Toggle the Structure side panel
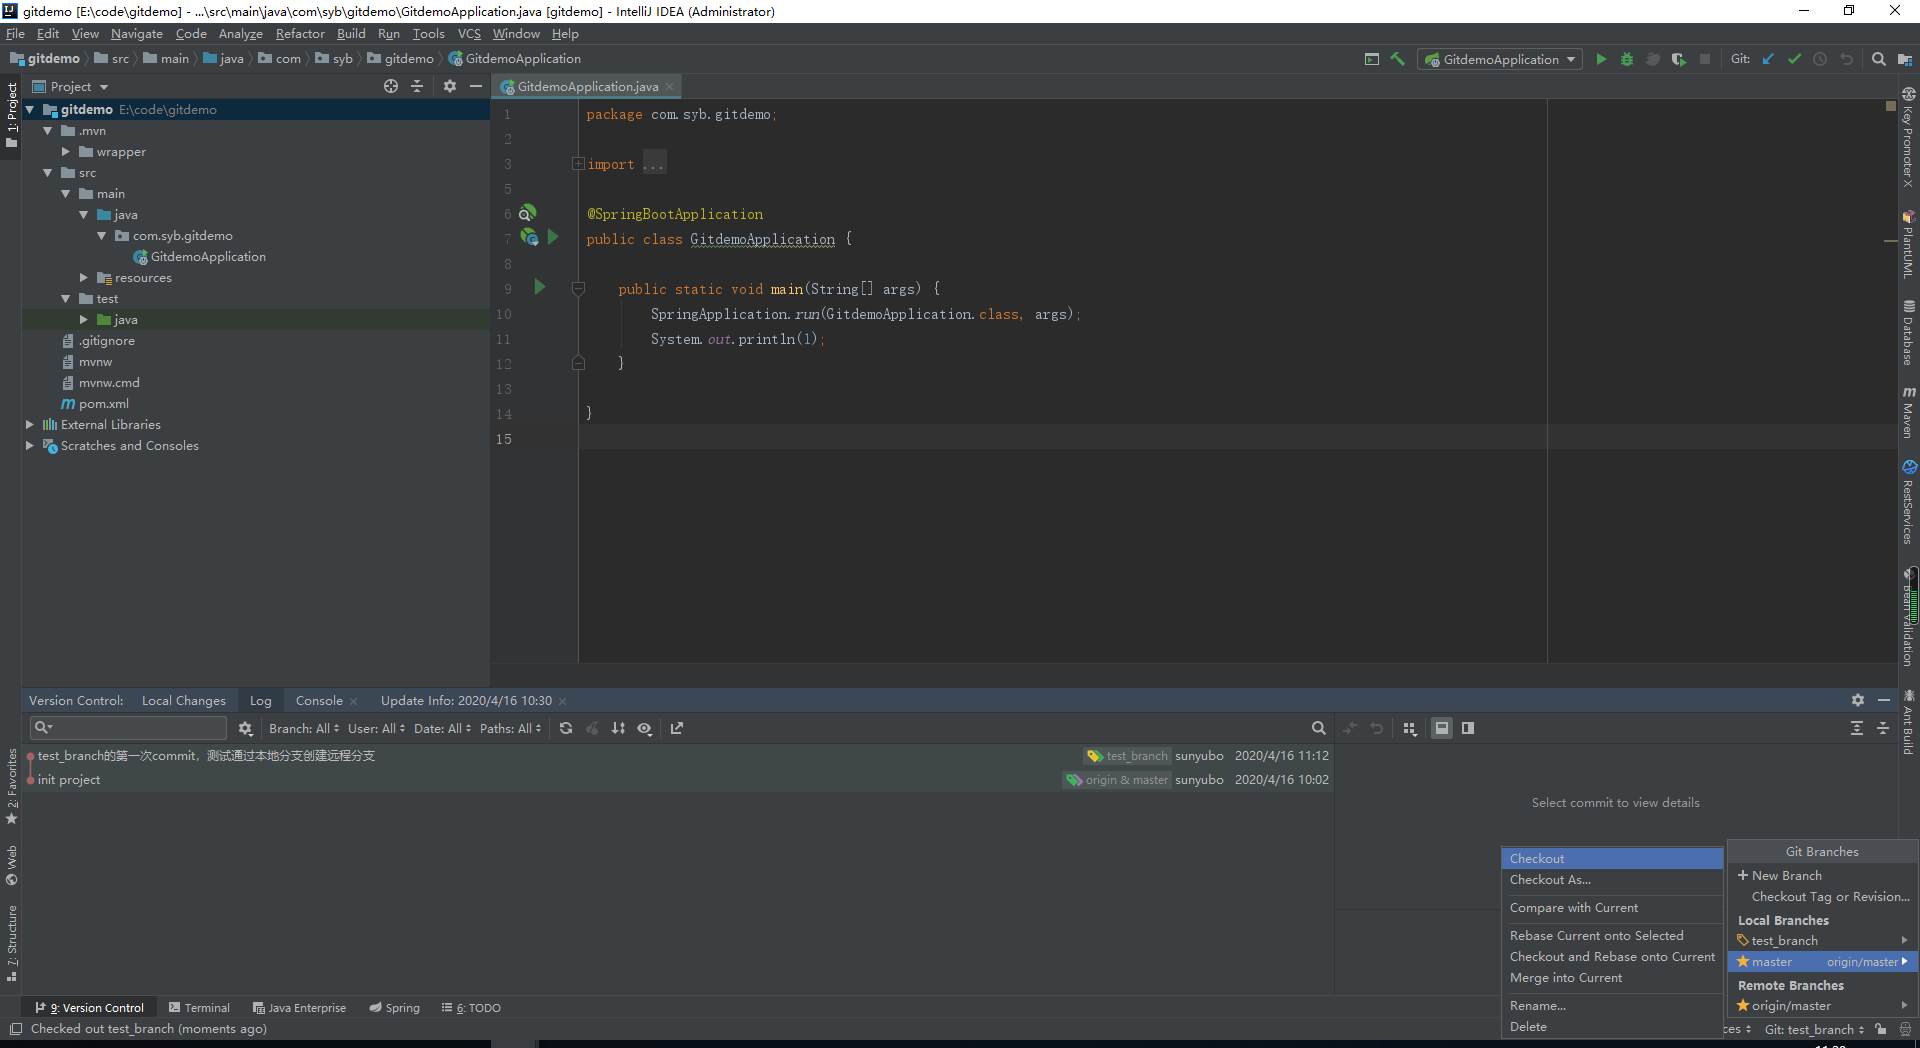This screenshot has width=1920, height=1048. (x=11, y=943)
